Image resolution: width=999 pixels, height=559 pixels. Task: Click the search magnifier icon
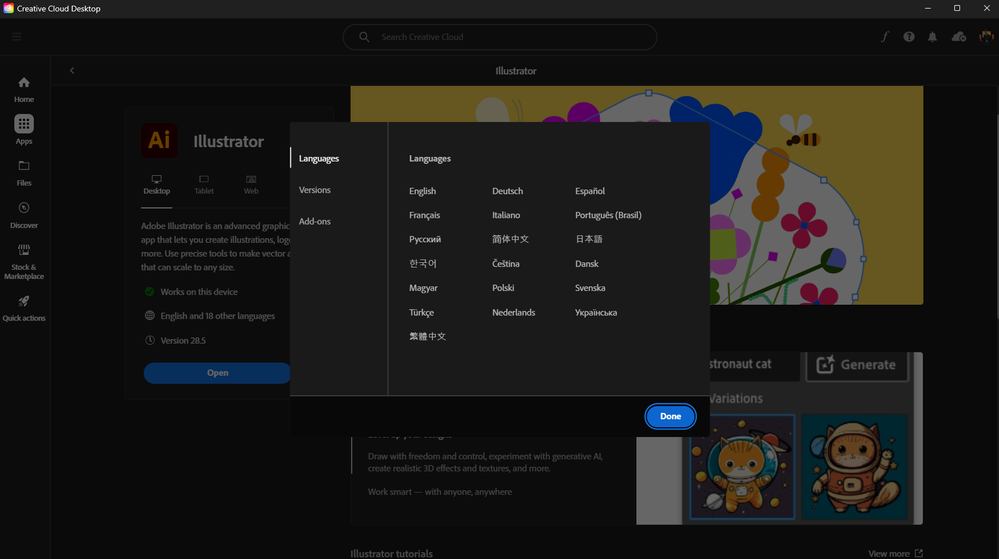click(364, 37)
